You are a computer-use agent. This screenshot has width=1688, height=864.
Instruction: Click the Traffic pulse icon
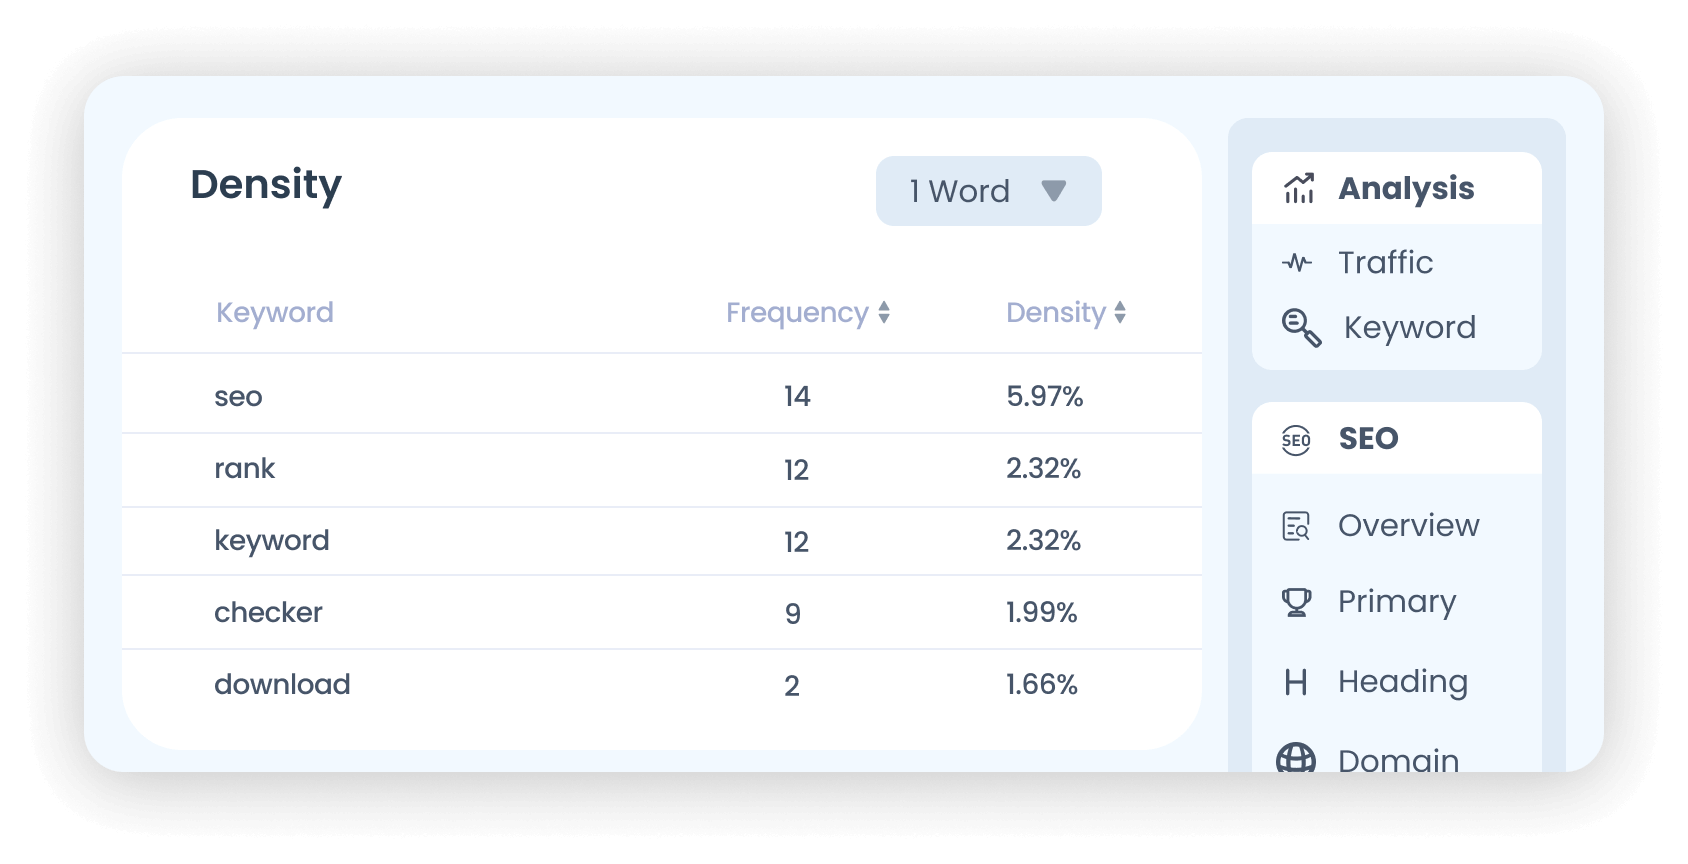tap(1297, 263)
